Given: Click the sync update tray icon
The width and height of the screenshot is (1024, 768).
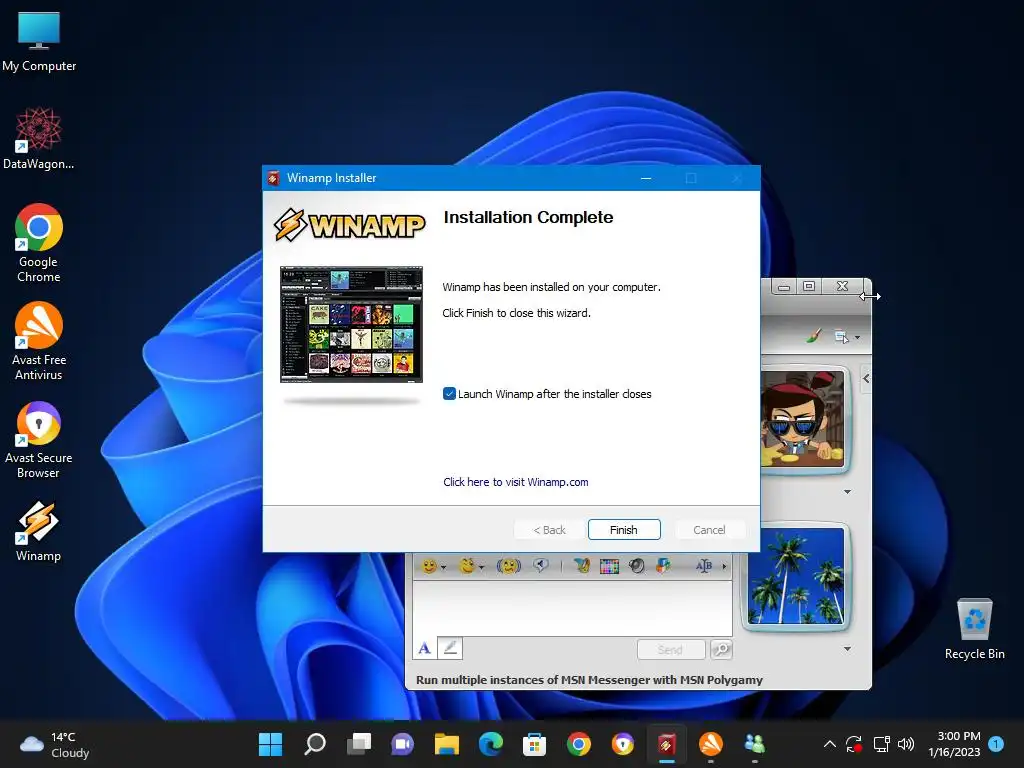Looking at the screenshot, I should (854, 744).
